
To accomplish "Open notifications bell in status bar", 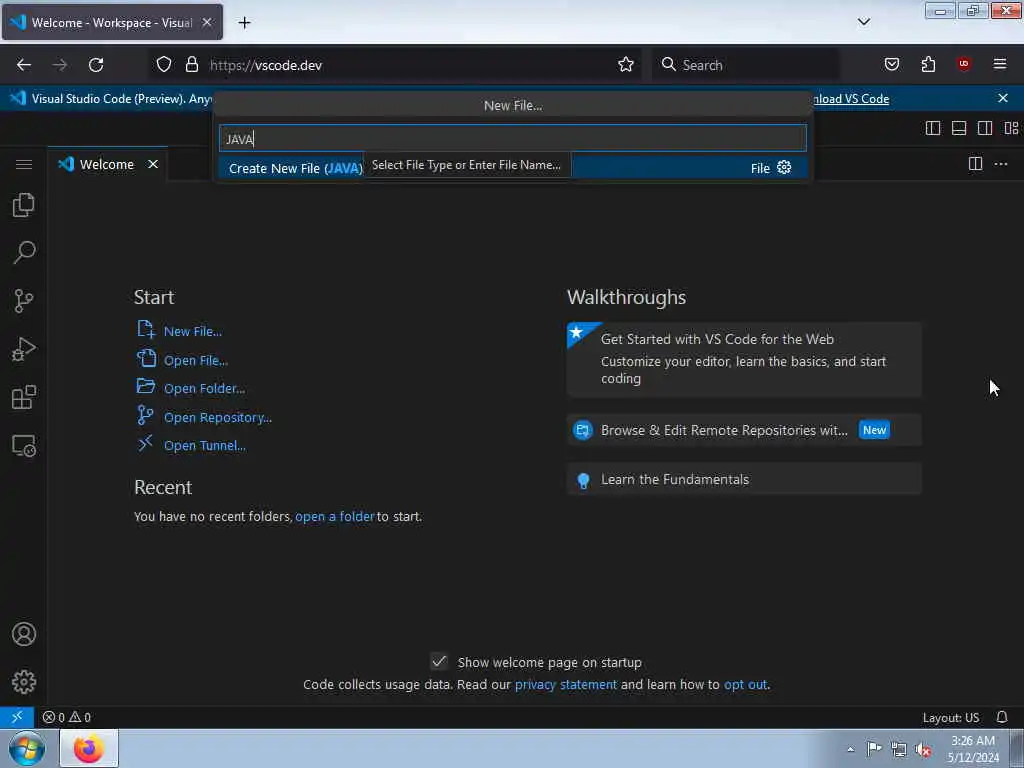I will point(1002,717).
